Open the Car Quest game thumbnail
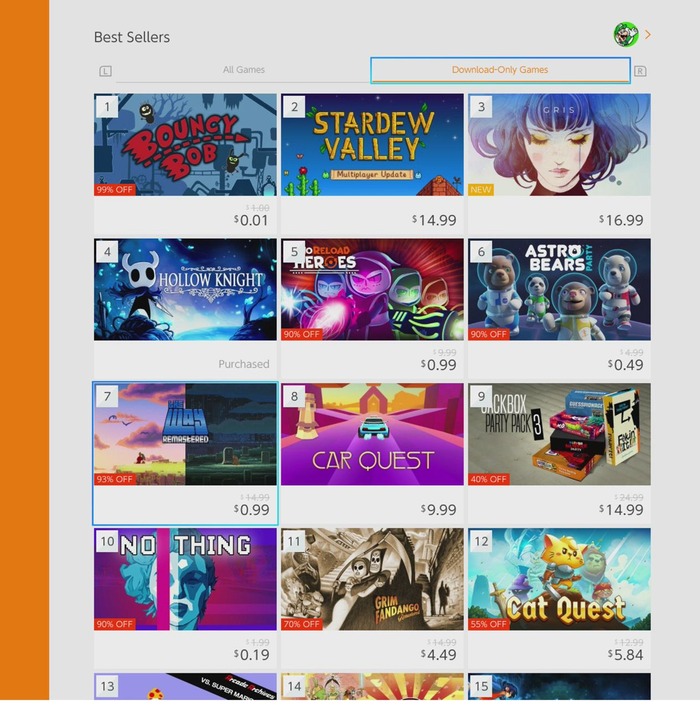 [x=372, y=434]
